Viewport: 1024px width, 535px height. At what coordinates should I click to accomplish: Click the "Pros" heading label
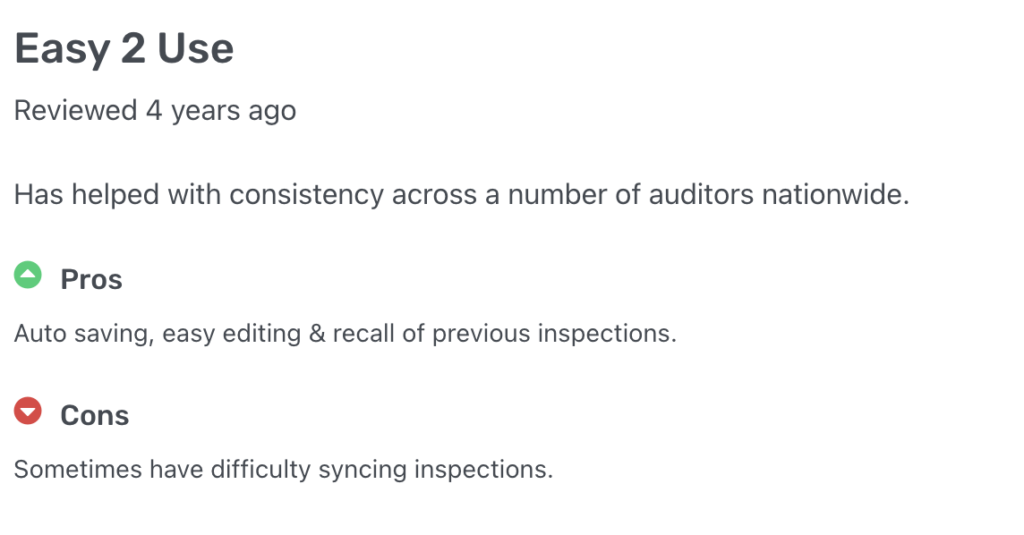(x=91, y=280)
